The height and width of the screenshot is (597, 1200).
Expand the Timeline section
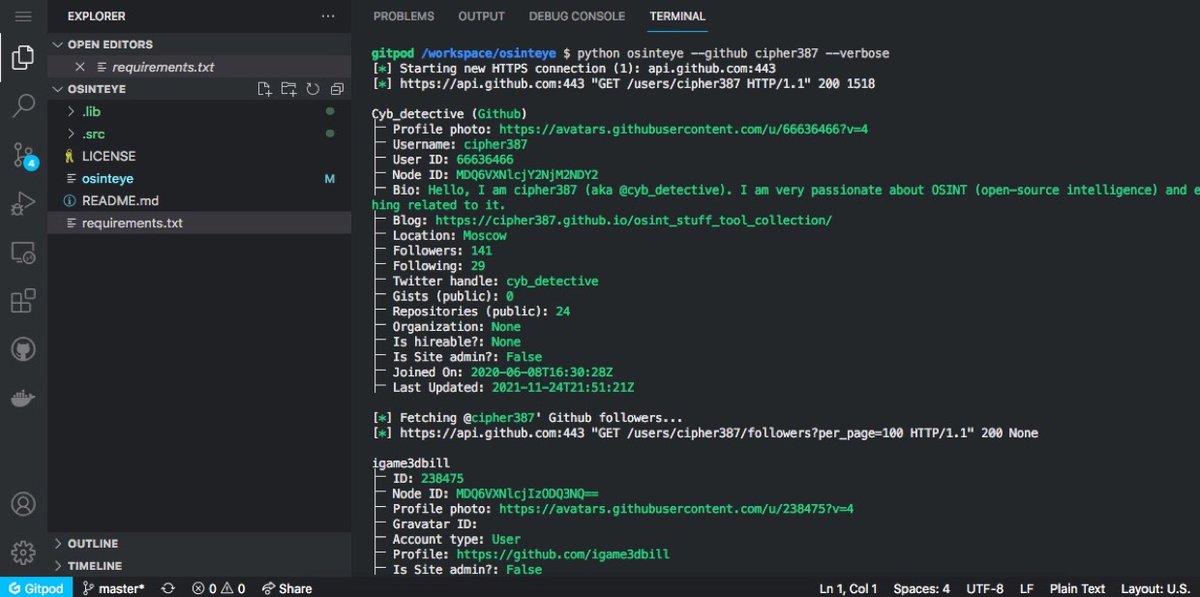[x=199, y=566]
